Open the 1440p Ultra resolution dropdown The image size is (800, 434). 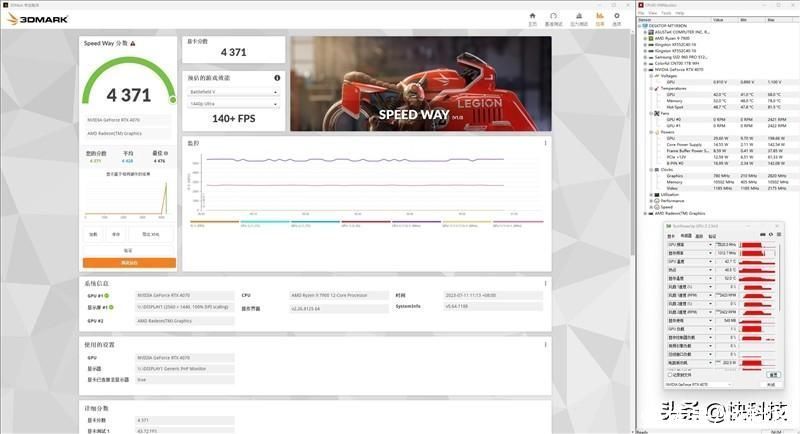[233, 104]
